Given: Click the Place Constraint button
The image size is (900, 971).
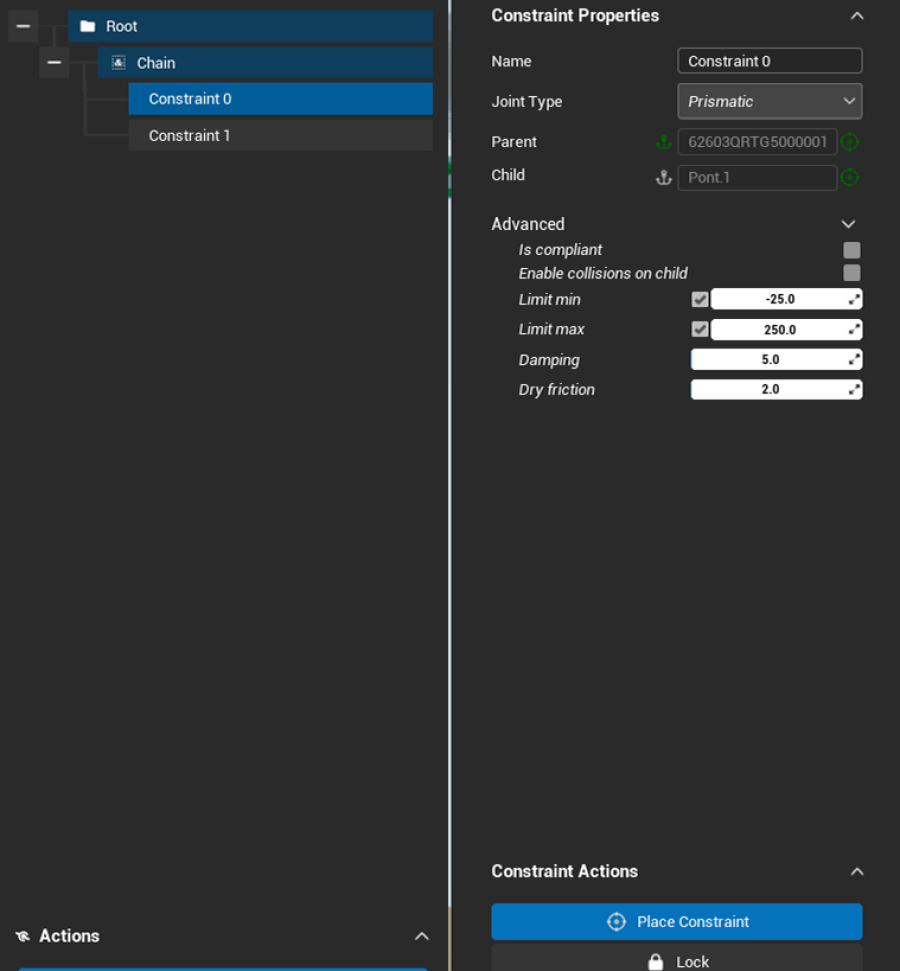Looking at the screenshot, I should (x=676, y=922).
